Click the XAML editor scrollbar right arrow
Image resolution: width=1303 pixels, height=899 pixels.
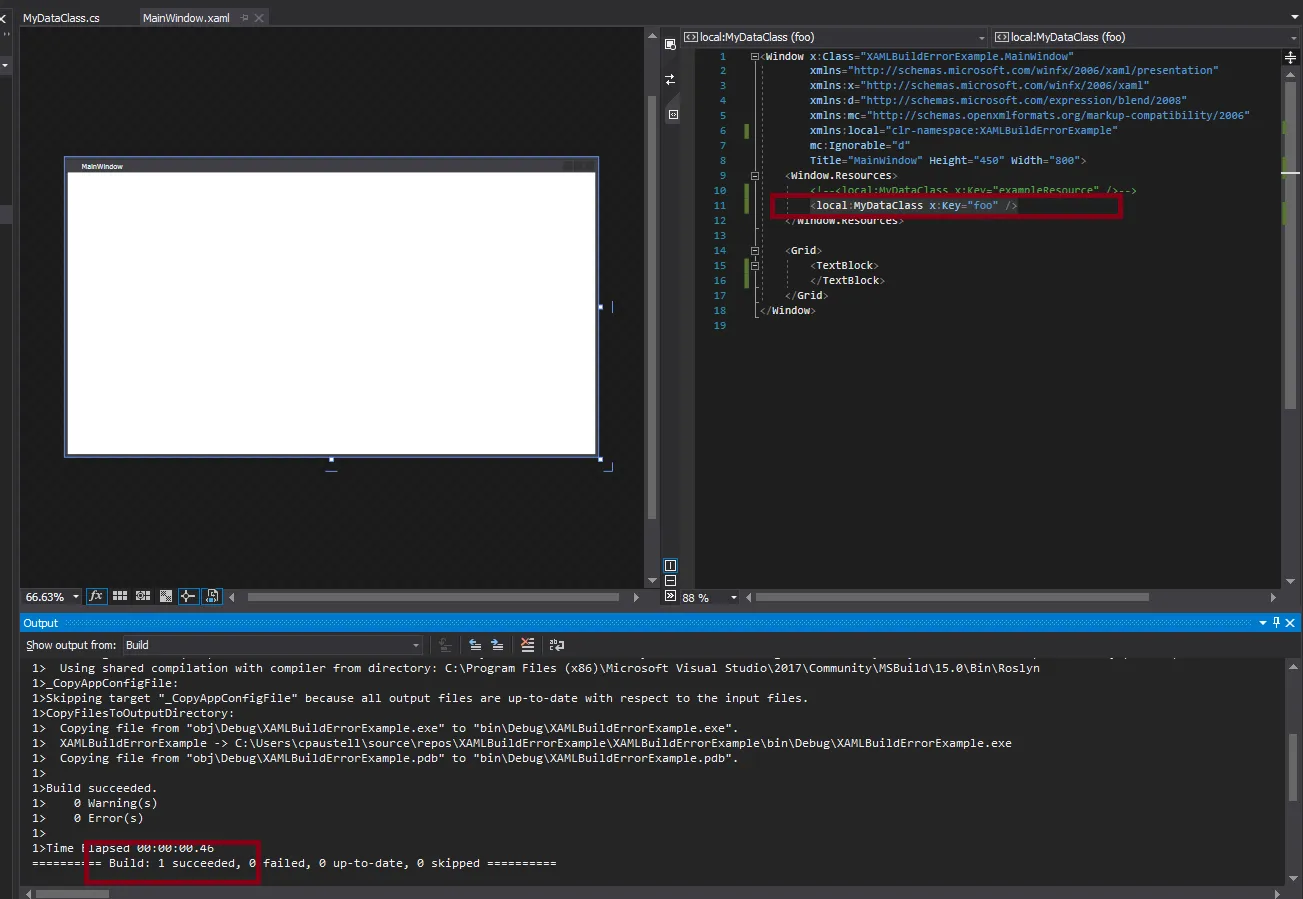coord(1273,597)
